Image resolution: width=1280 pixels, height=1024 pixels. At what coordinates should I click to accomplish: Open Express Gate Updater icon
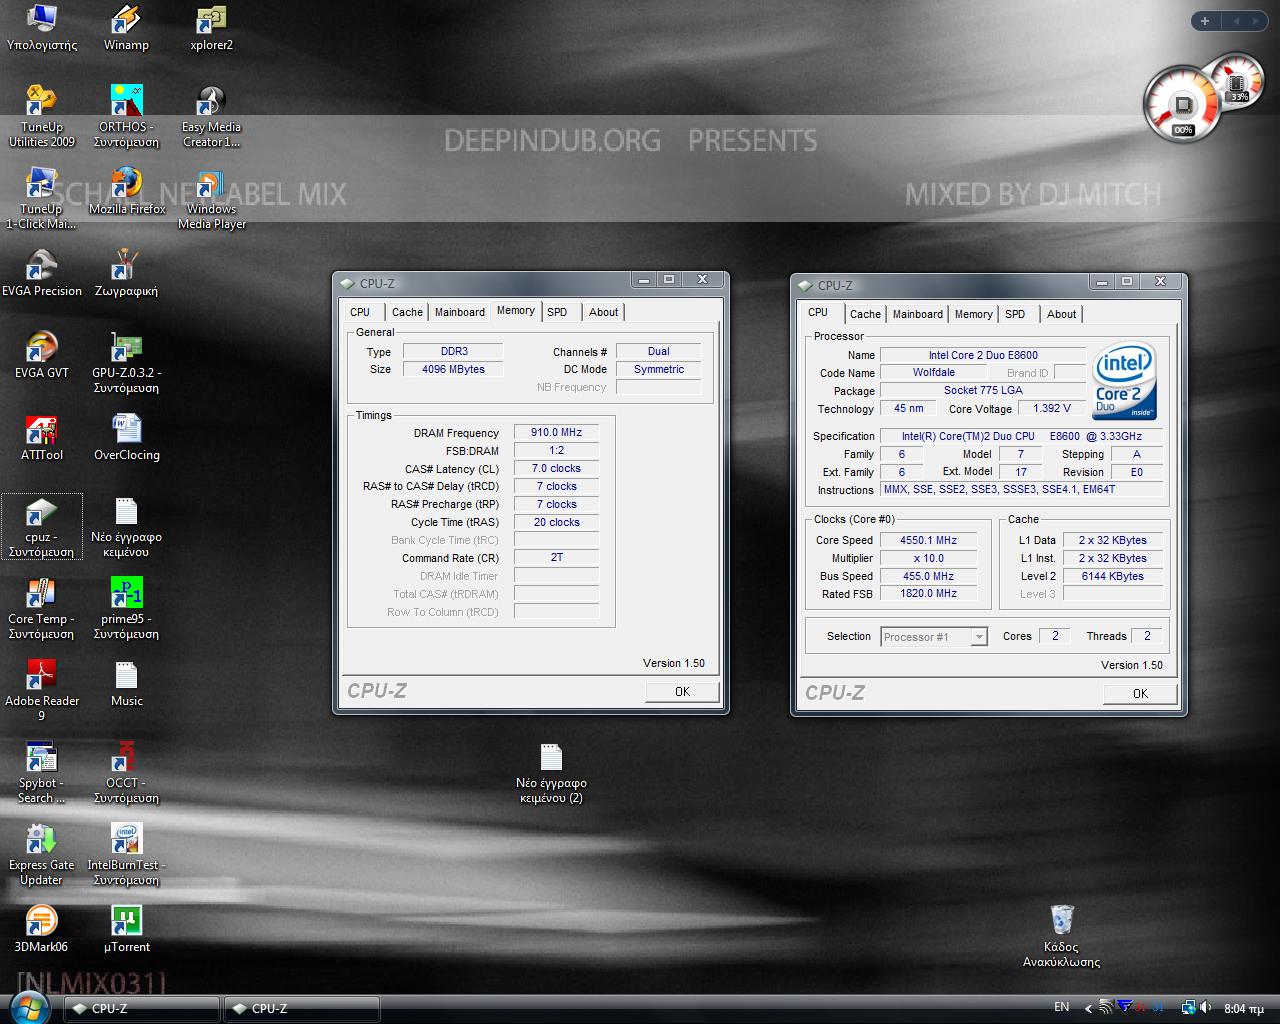(41, 855)
